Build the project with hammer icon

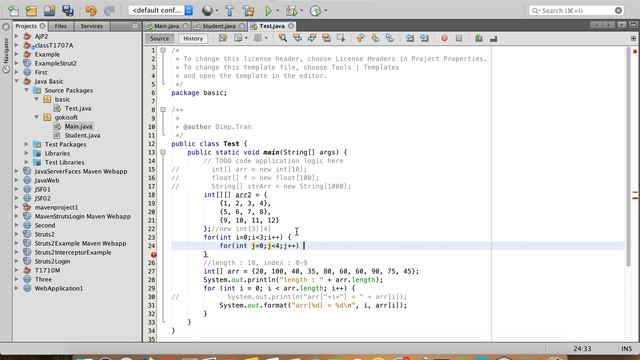[229, 11]
